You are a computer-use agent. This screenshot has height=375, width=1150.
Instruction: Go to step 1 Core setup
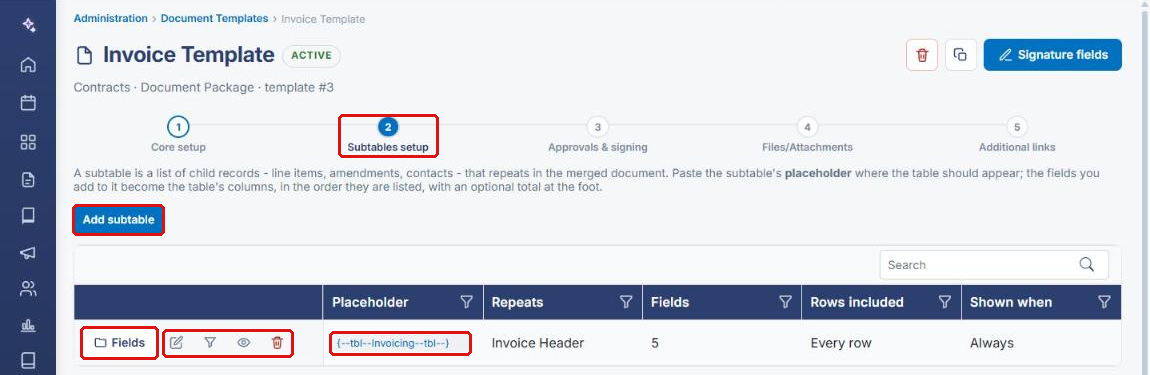click(x=178, y=135)
